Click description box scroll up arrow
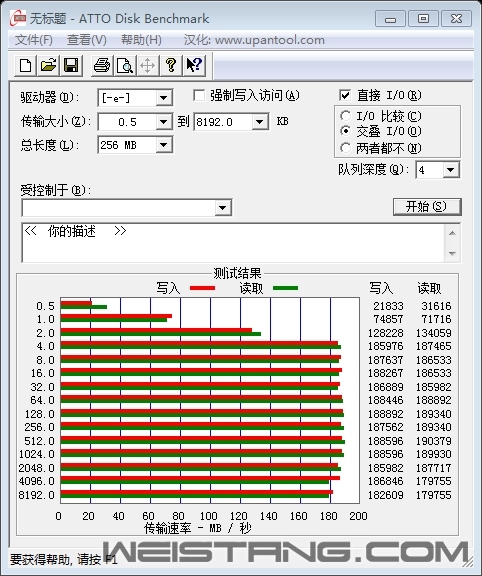This screenshot has height=576, width=482. pyautogui.click(x=452, y=233)
